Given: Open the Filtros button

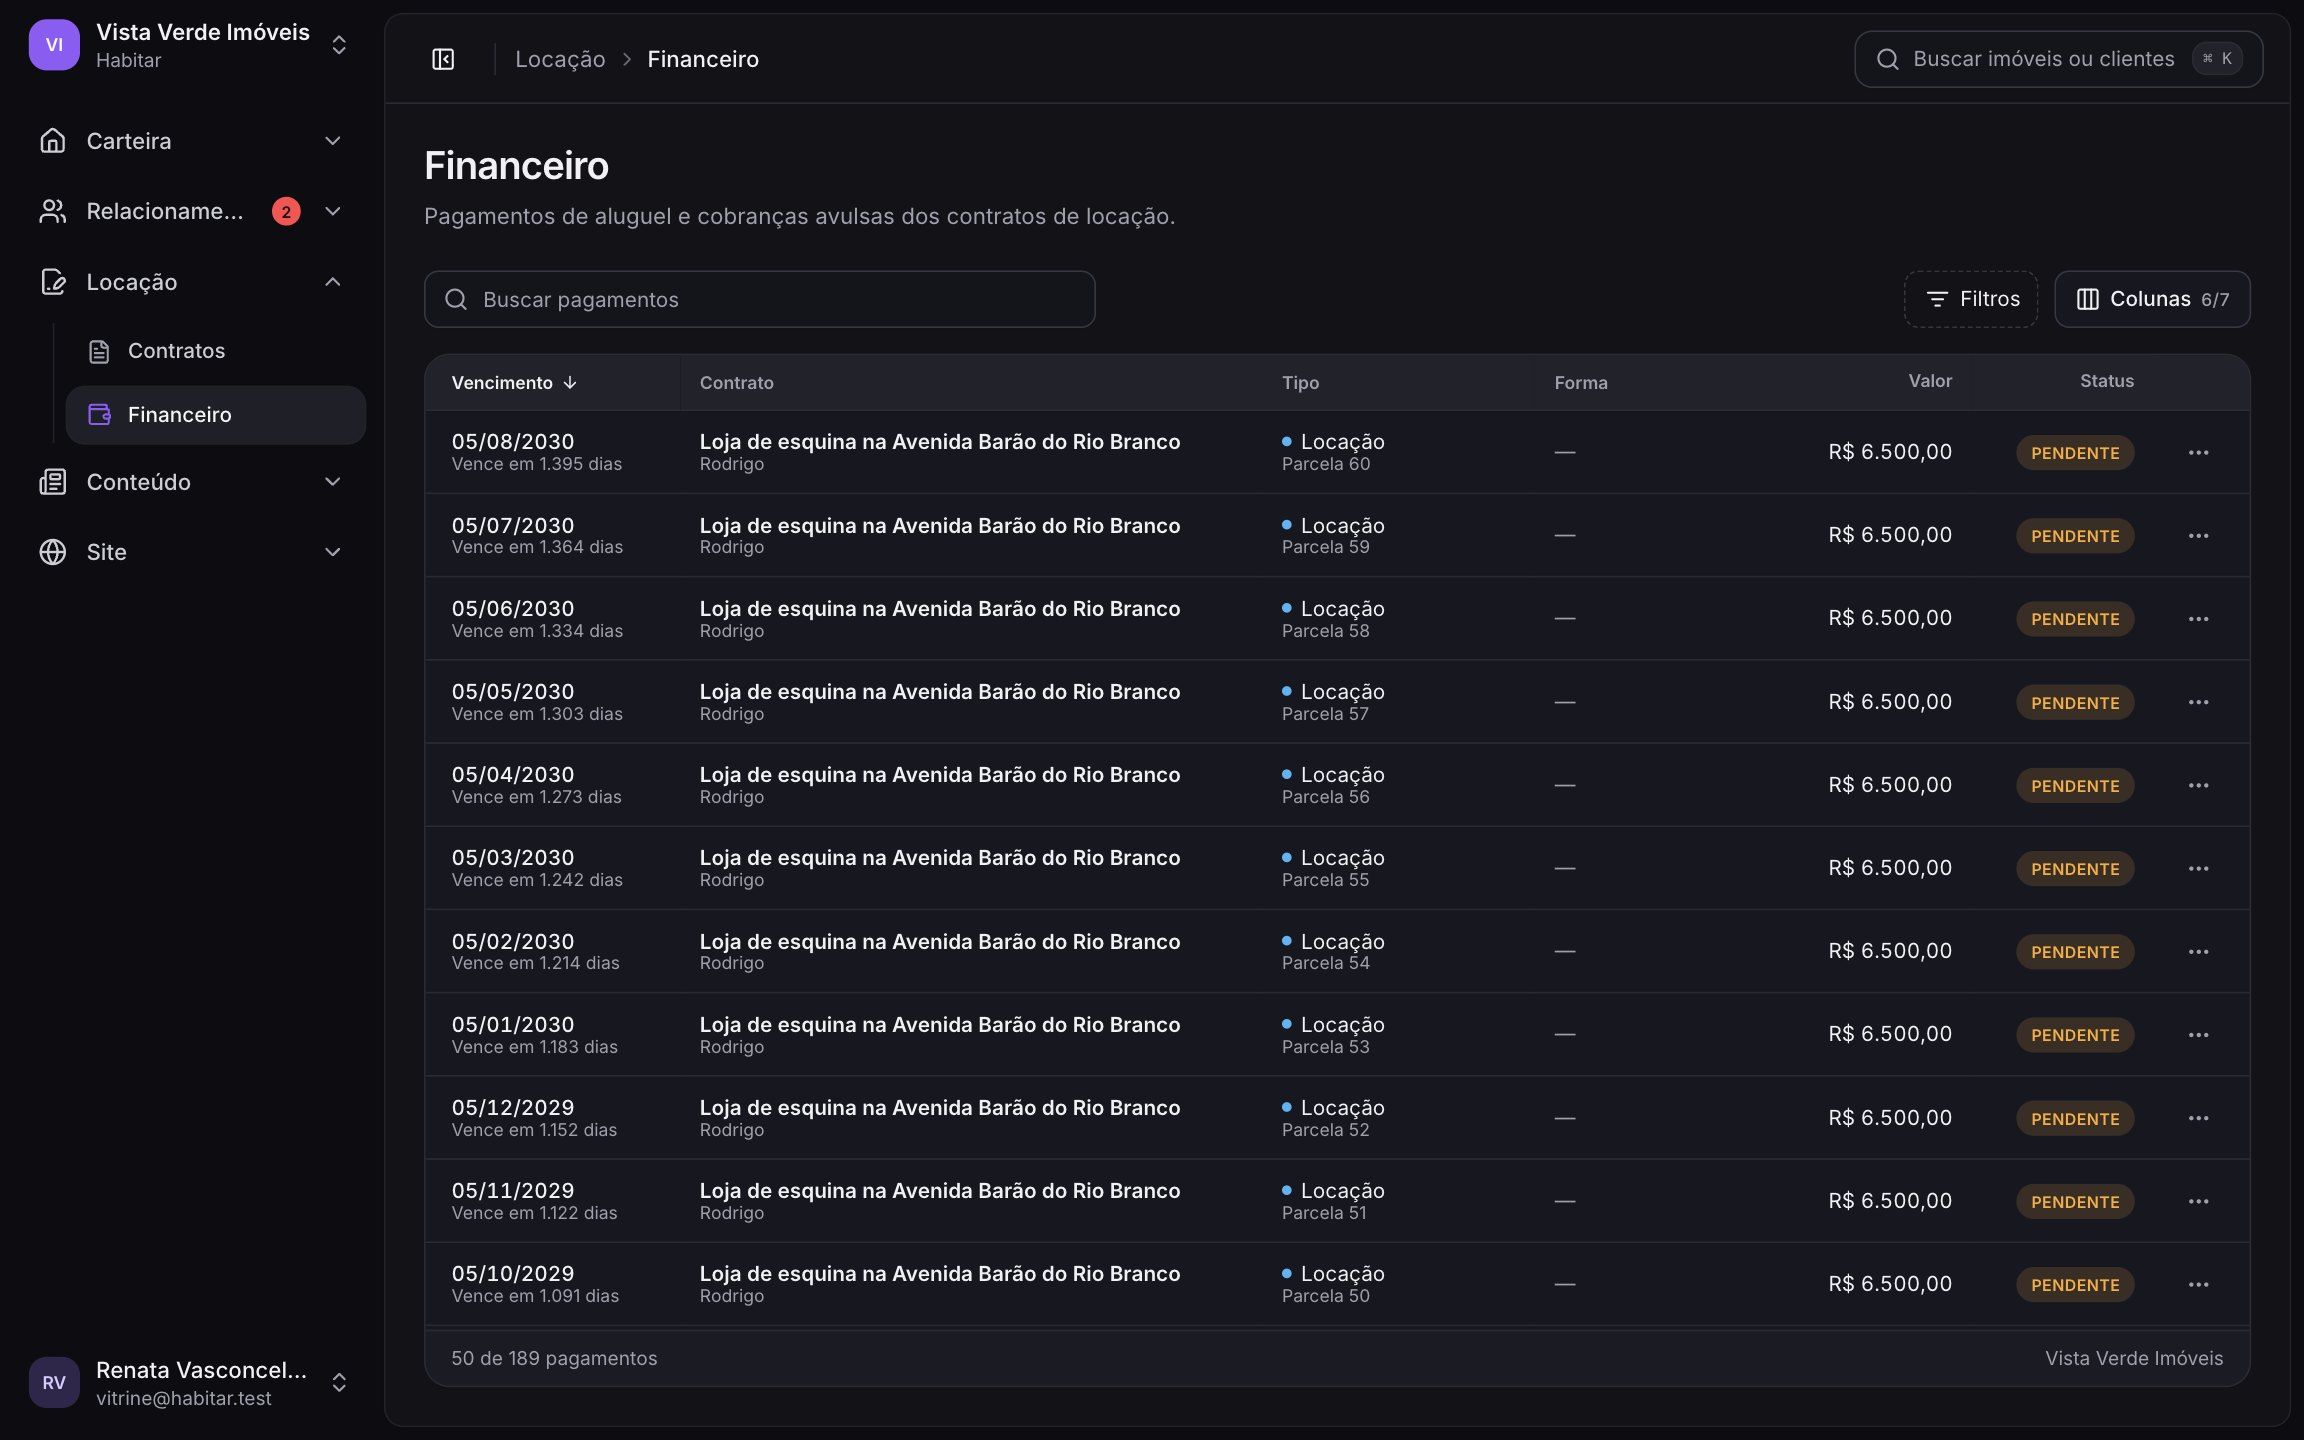Looking at the screenshot, I should point(1971,299).
